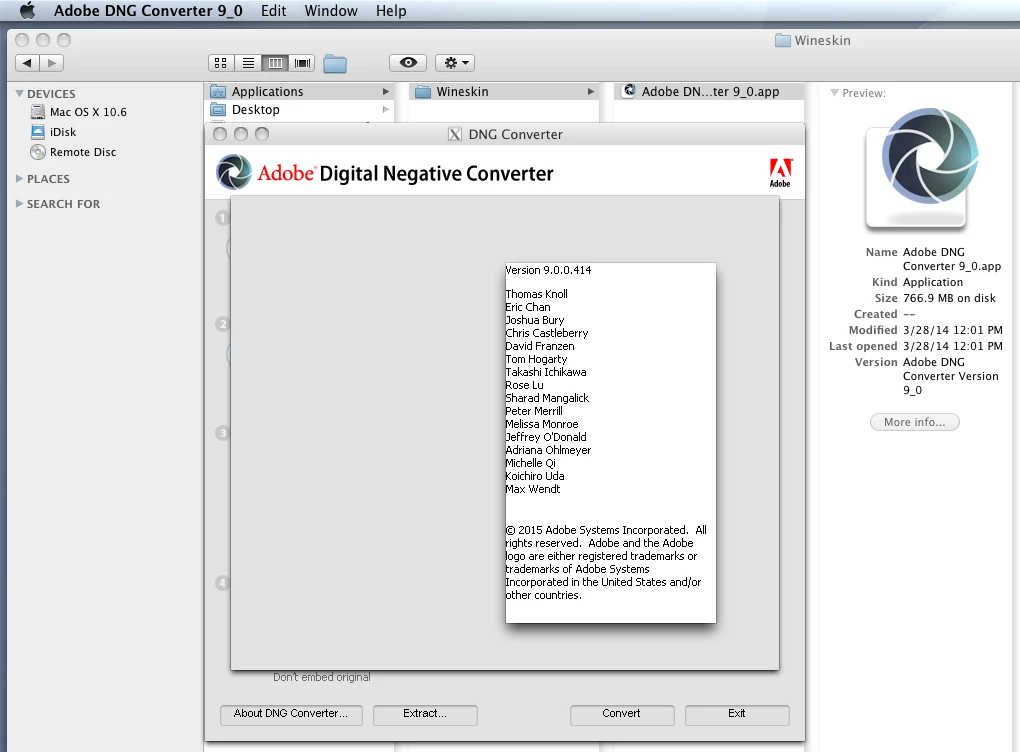Click the Kind Application value in preview
1020x752 pixels.
click(x=933, y=282)
